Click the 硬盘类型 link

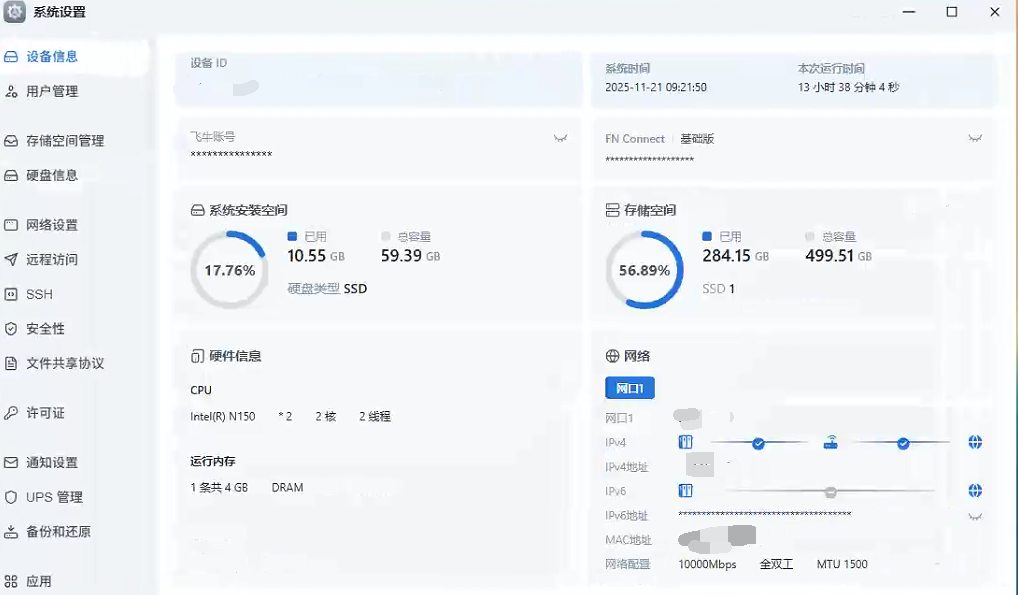pos(314,288)
